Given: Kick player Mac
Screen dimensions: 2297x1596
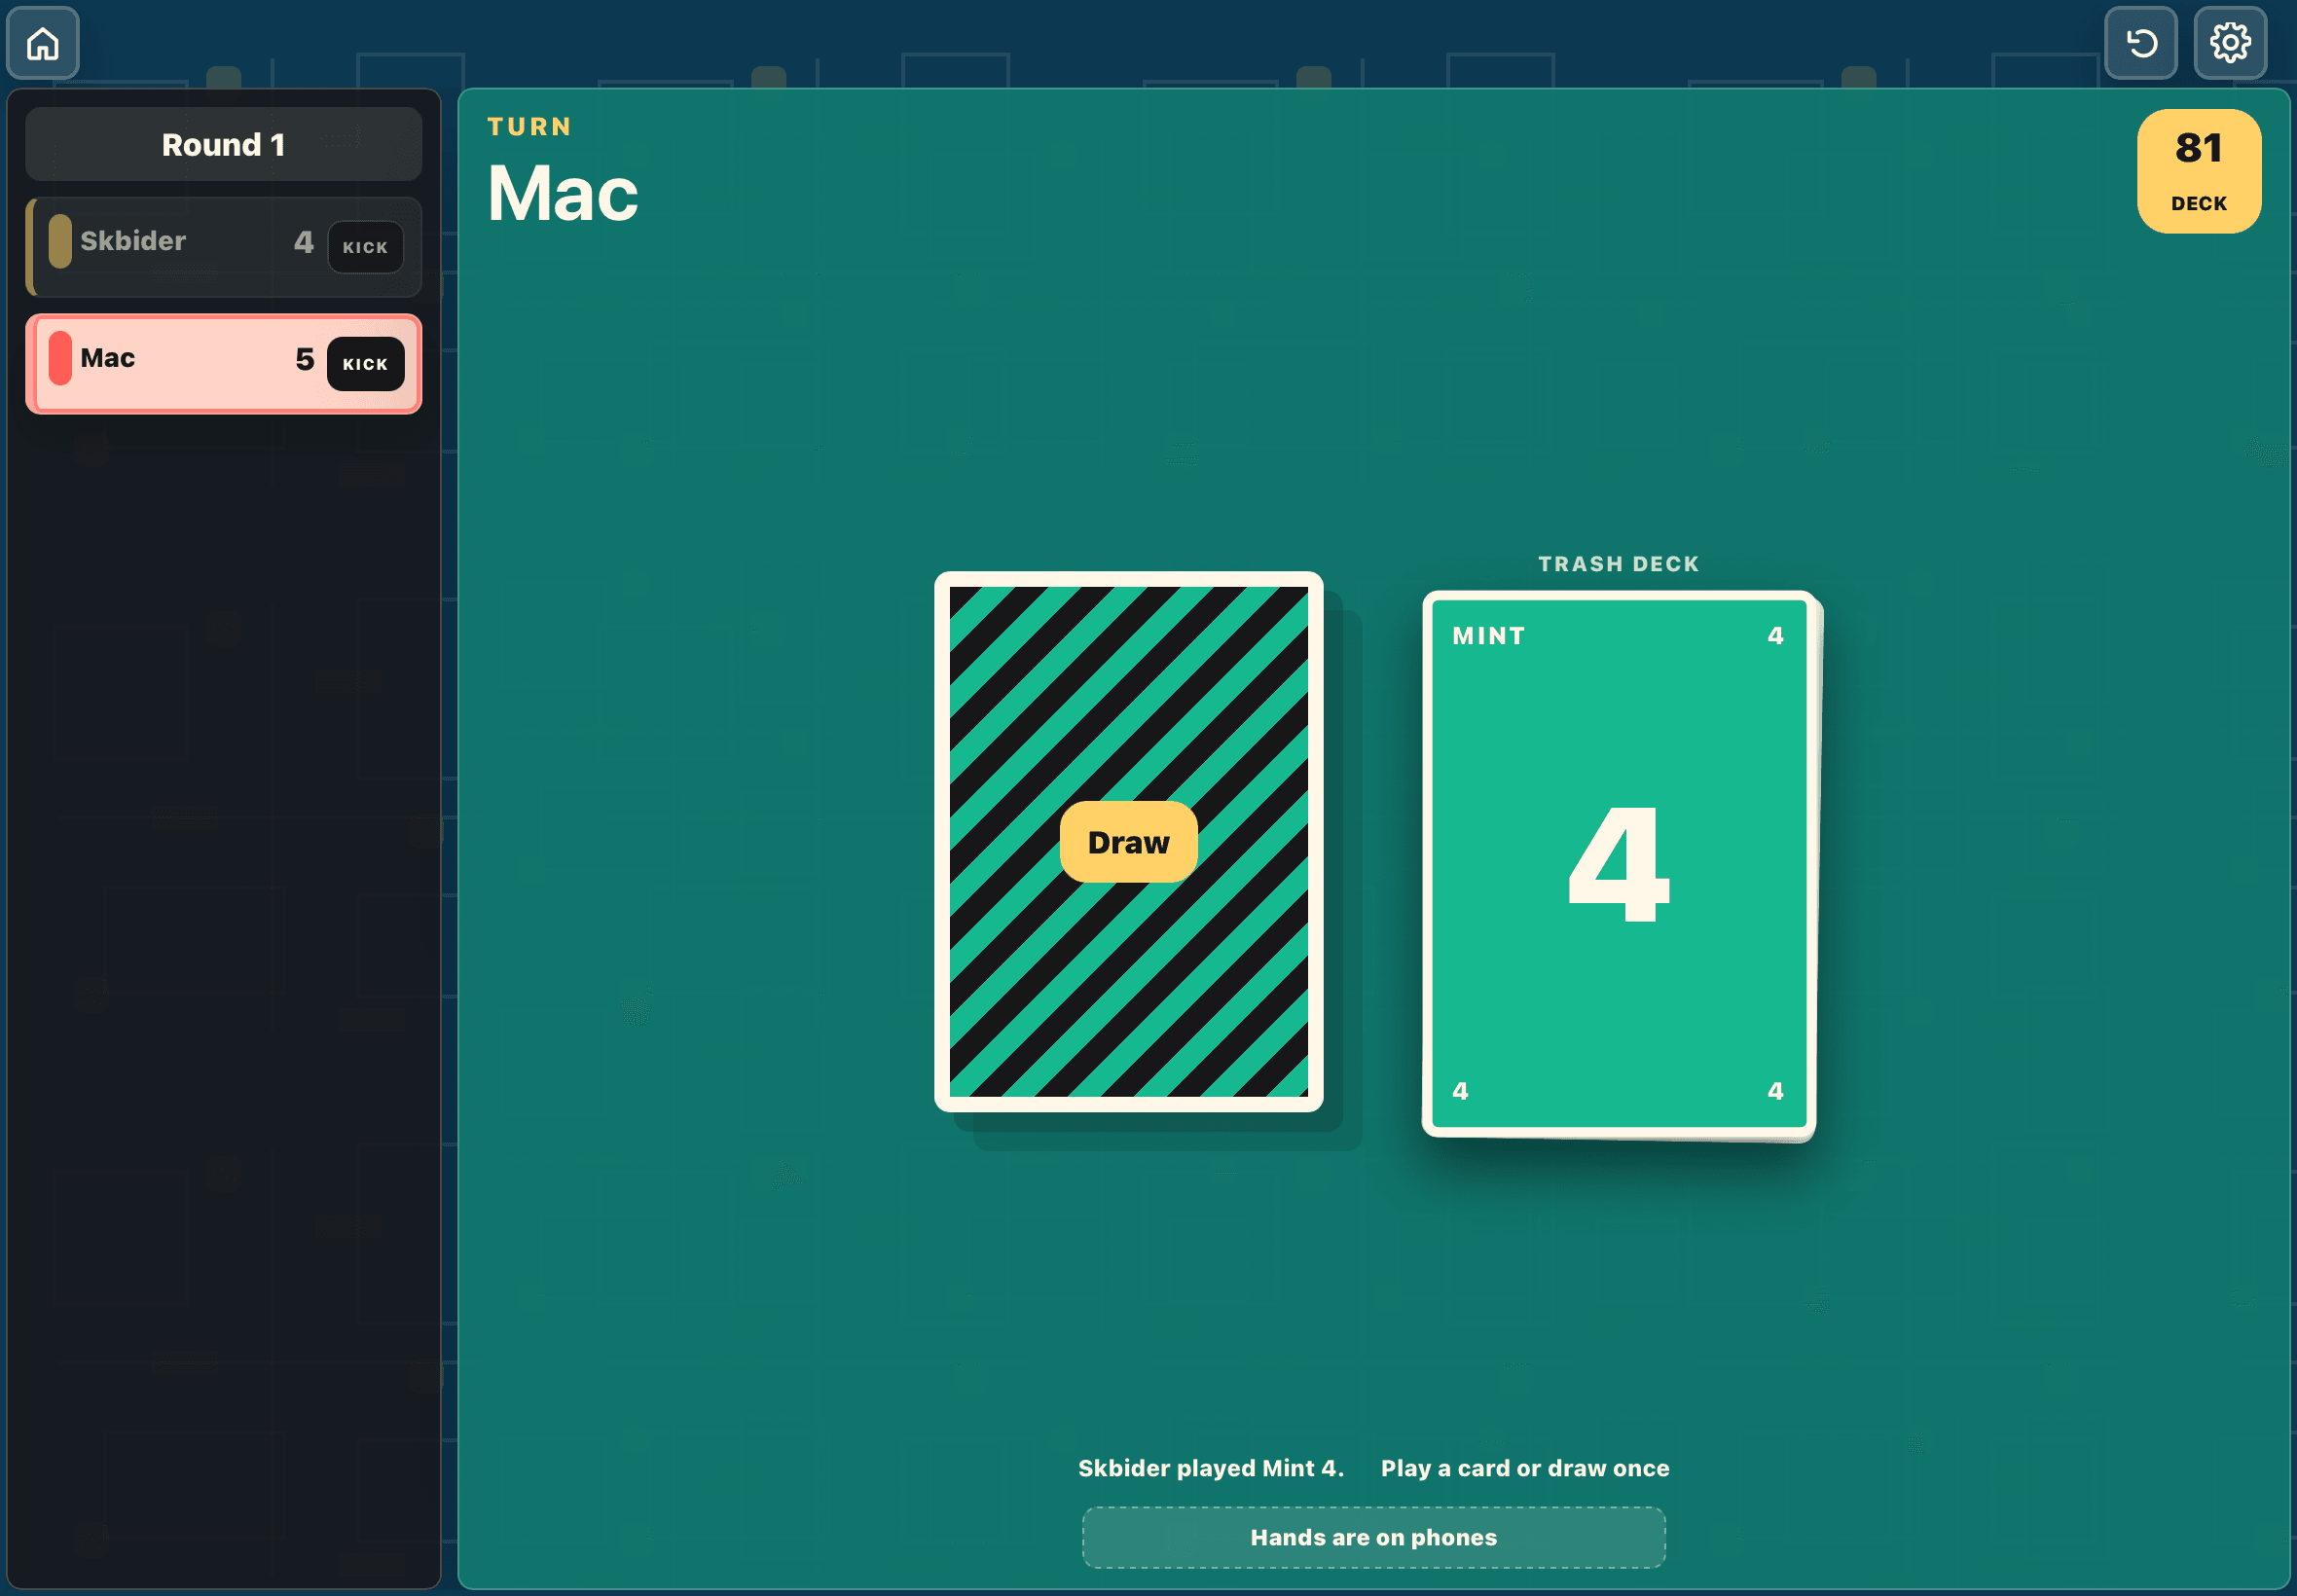Looking at the screenshot, I should (365, 364).
